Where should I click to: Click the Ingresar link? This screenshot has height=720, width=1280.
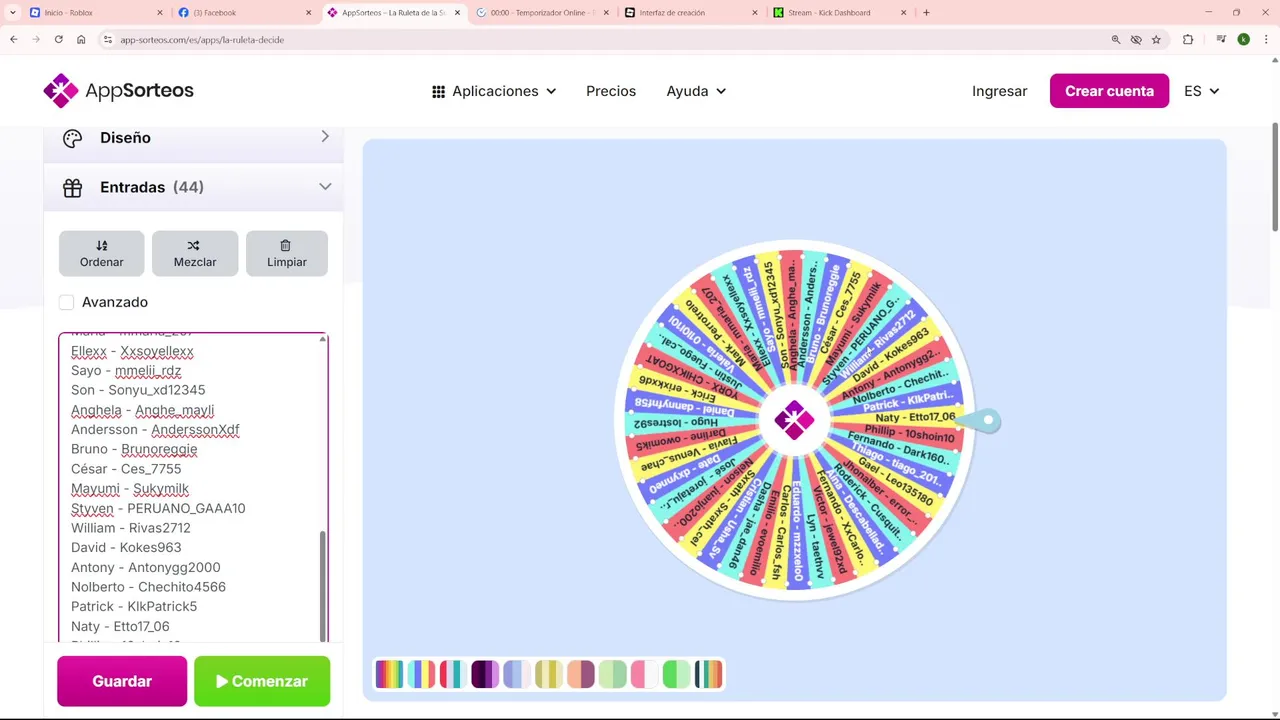[999, 91]
